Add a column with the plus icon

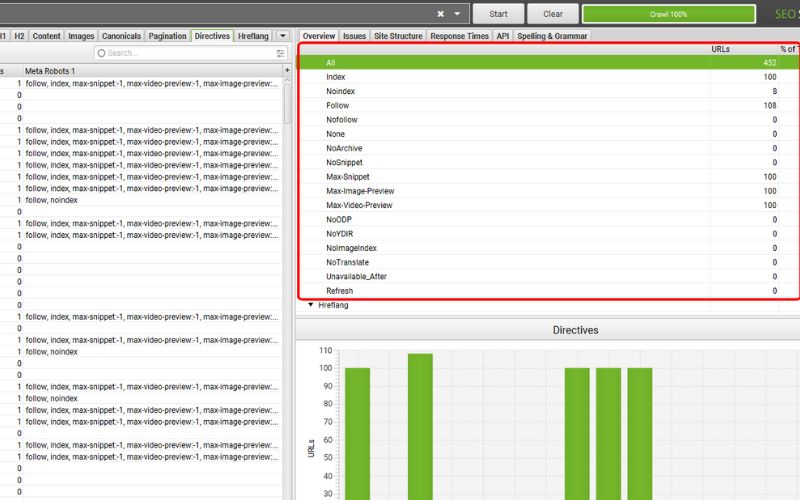[287, 70]
